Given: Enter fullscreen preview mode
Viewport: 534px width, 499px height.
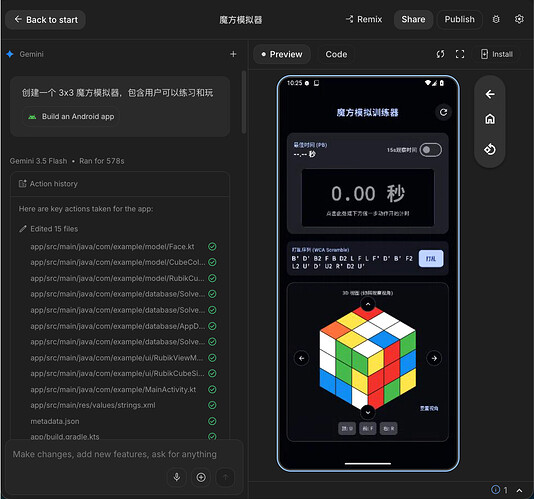Looking at the screenshot, I should click(460, 54).
